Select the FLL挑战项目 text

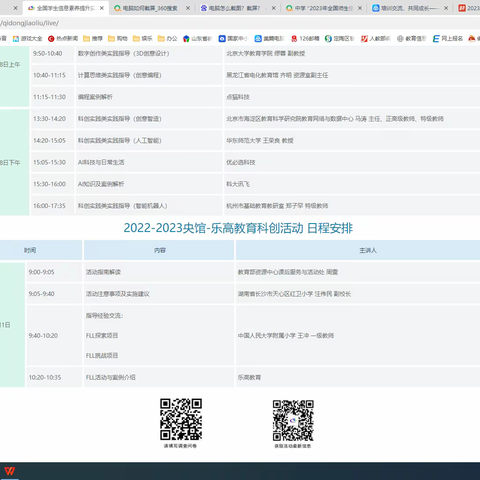[x=102, y=356]
